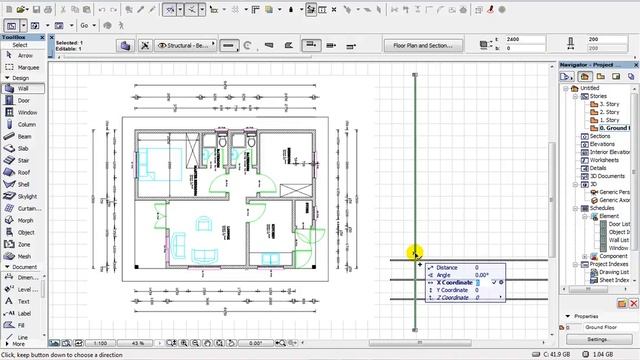This screenshot has height=360, width=640.
Task: Open the 0. Ground Floor story
Action: (610, 128)
